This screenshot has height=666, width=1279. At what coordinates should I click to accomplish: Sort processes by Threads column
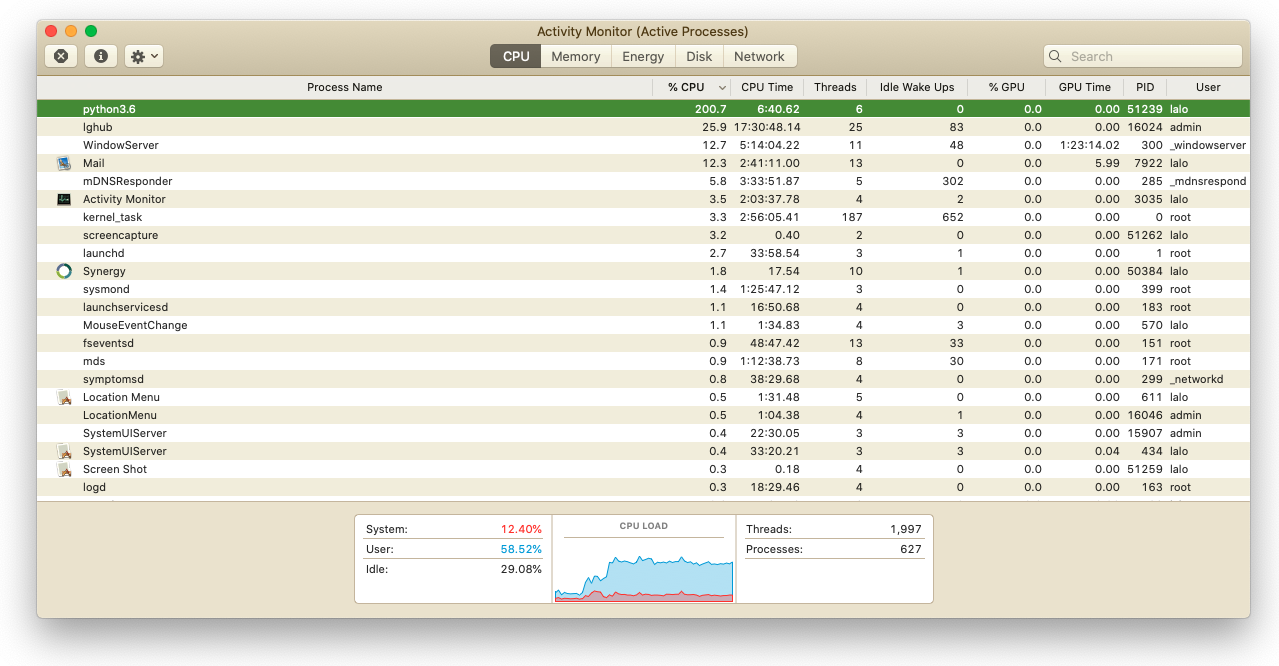(x=834, y=87)
